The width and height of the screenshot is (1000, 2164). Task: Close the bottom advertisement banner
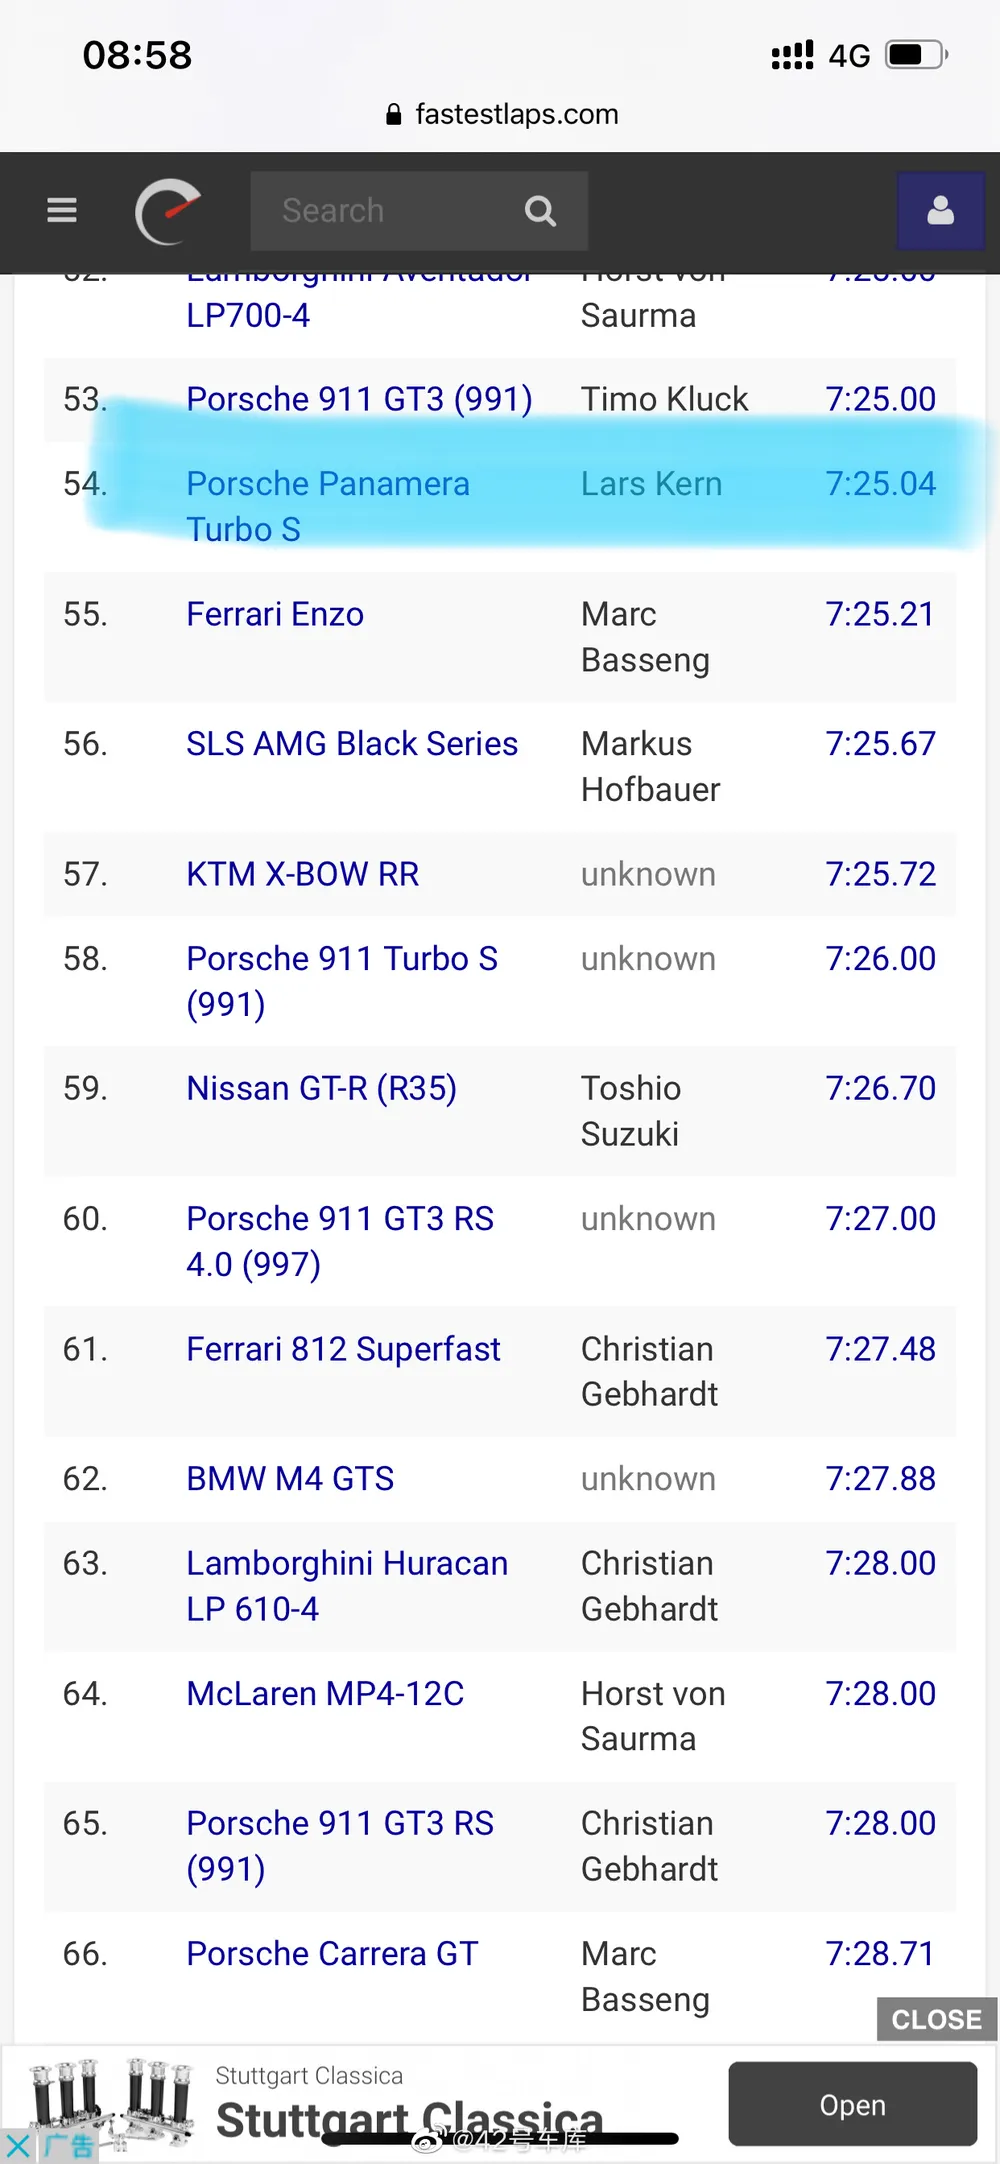click(x=936, y=2020)
